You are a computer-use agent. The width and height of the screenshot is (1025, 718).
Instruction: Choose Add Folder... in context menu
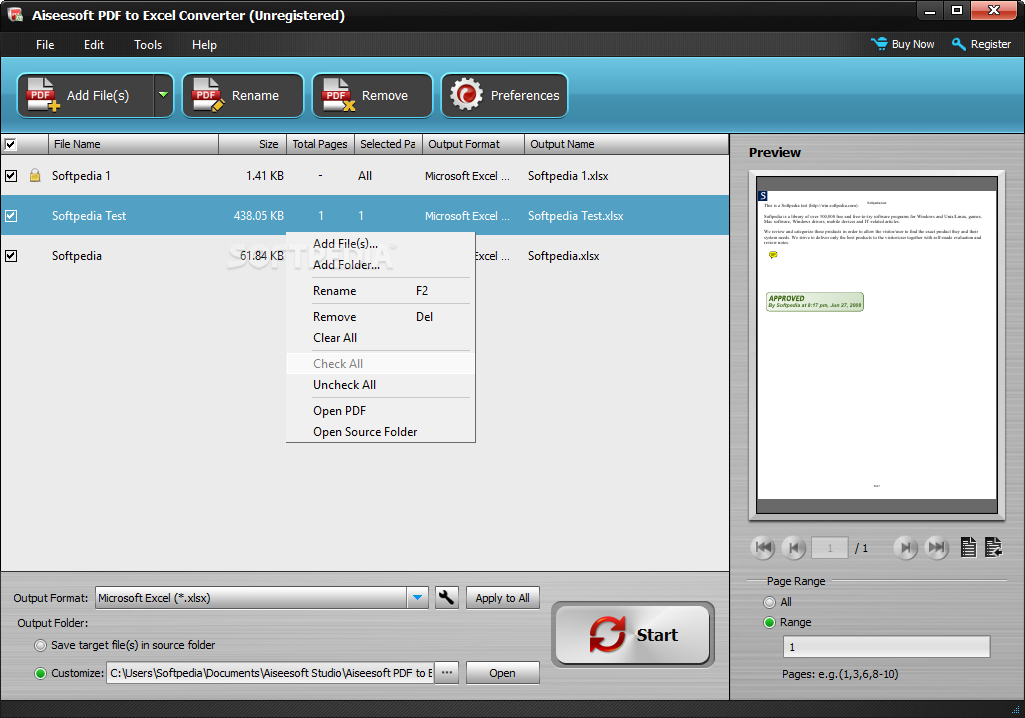click(x=380, y=265)
